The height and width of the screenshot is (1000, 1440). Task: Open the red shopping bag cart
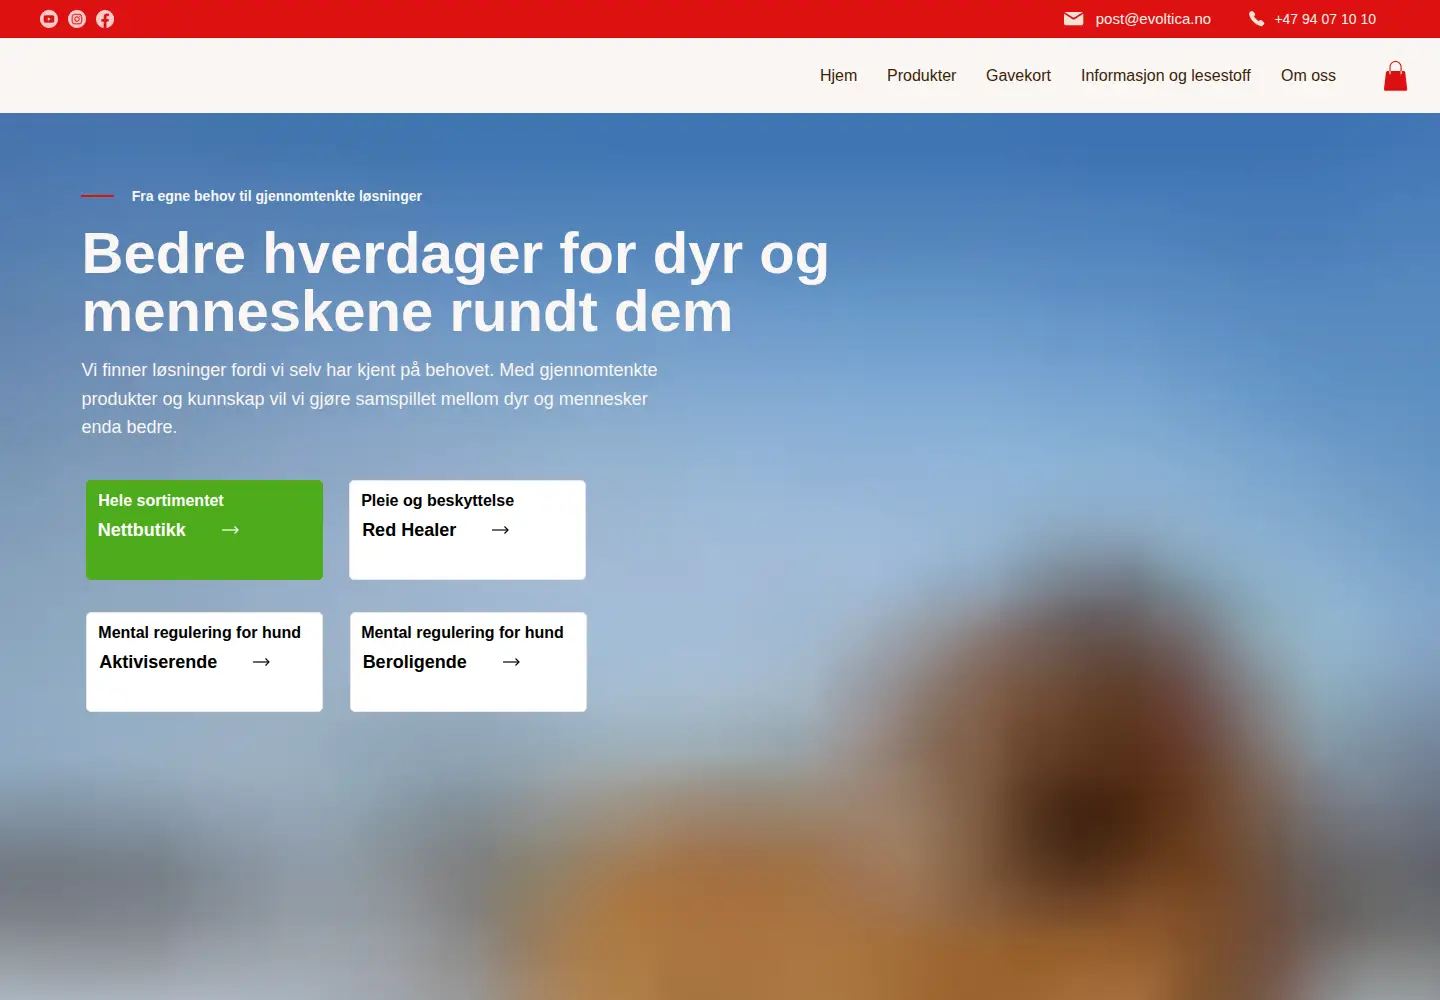click(1396, 76)
